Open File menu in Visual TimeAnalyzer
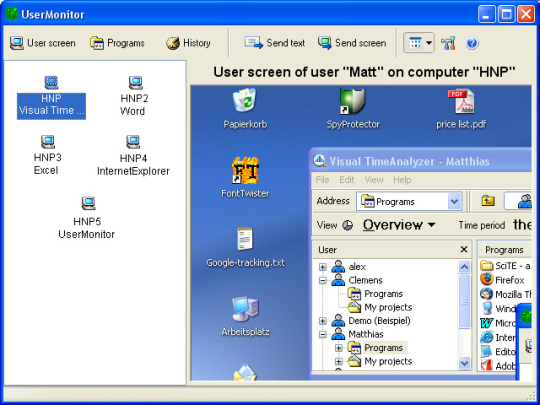This screenshot has height=405, width=540. 322,180
